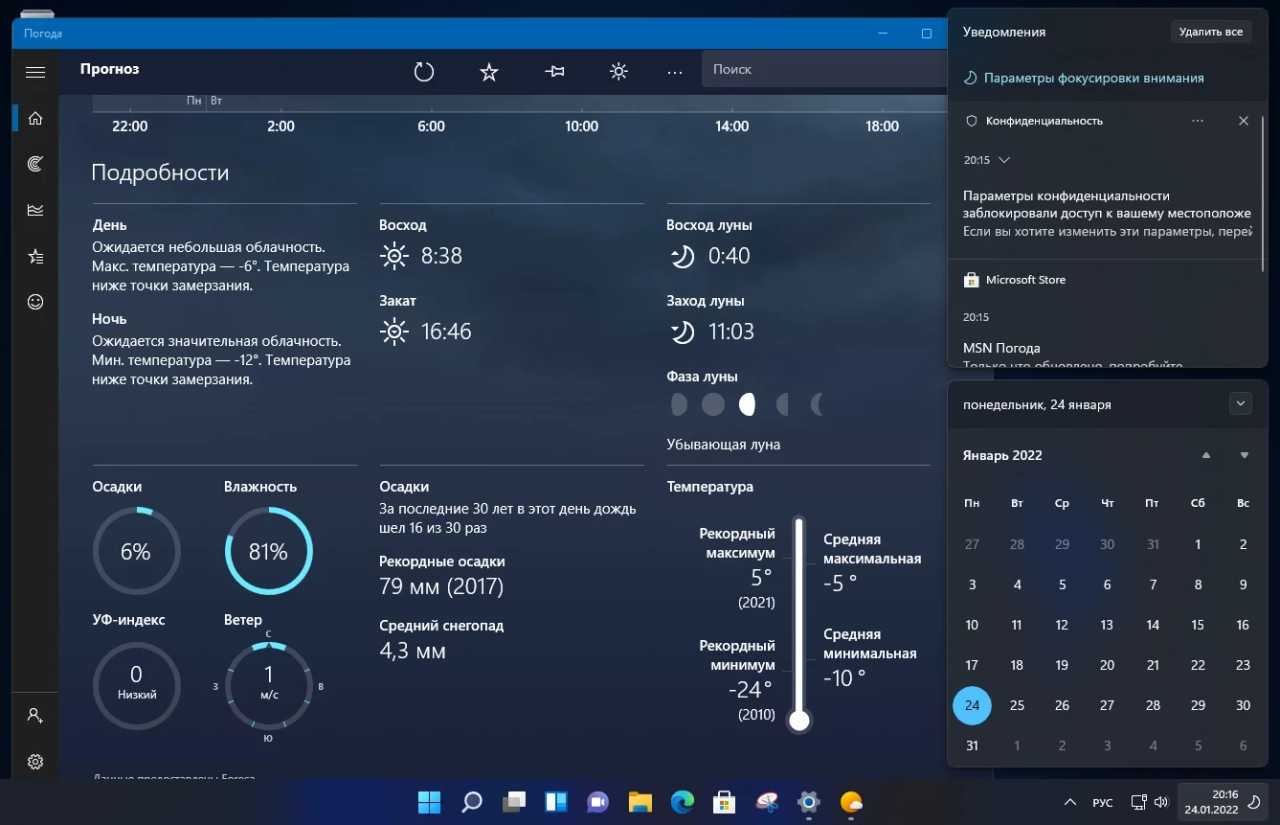Launch Microsoft Edge from taskbar
1280x825 pixels.
click(682, 802)
